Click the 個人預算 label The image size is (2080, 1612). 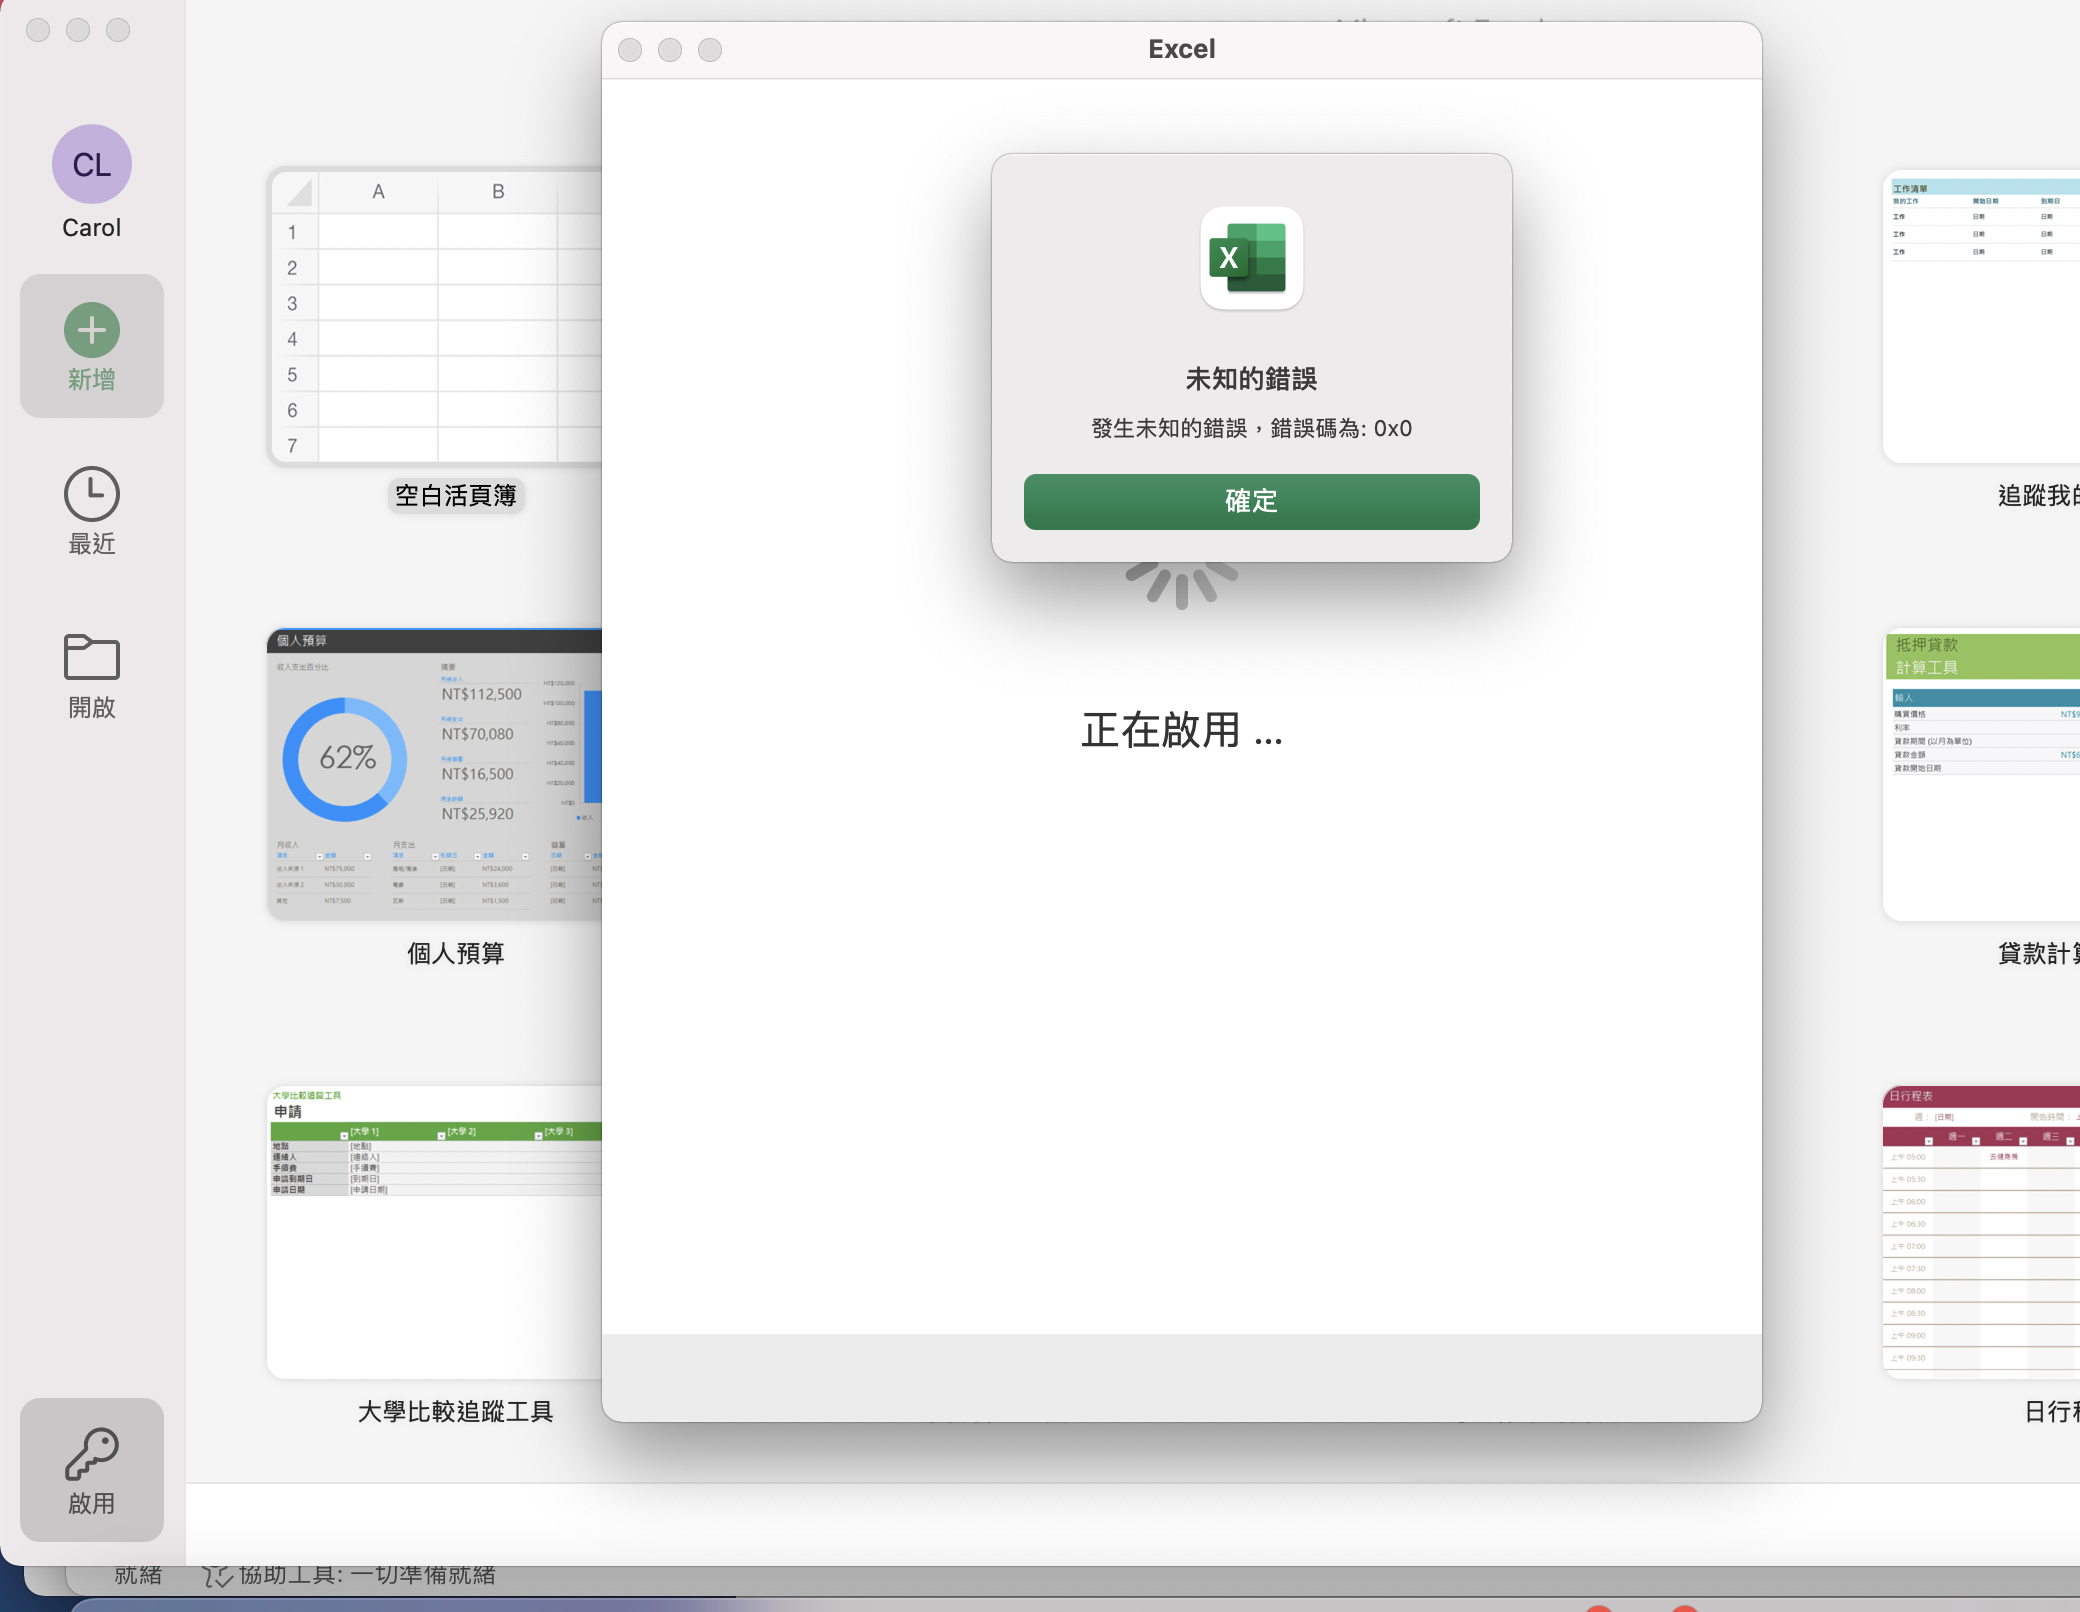coord(456,953)
